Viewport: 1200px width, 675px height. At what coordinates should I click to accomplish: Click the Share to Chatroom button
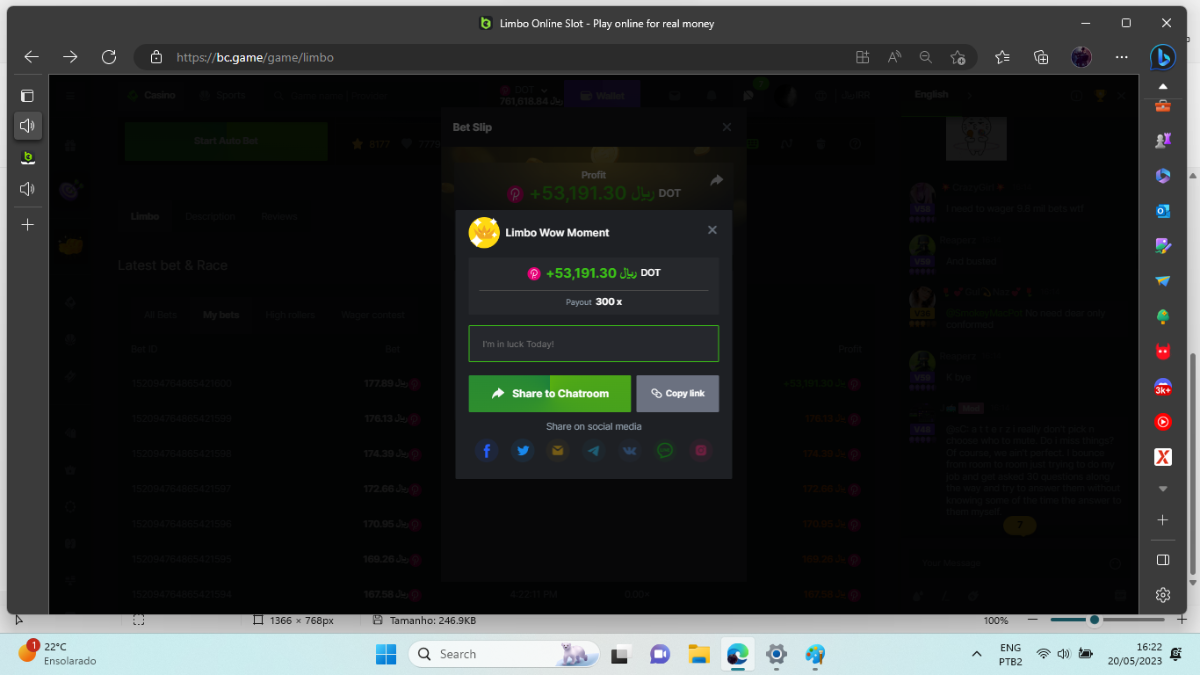pos(549,394)
